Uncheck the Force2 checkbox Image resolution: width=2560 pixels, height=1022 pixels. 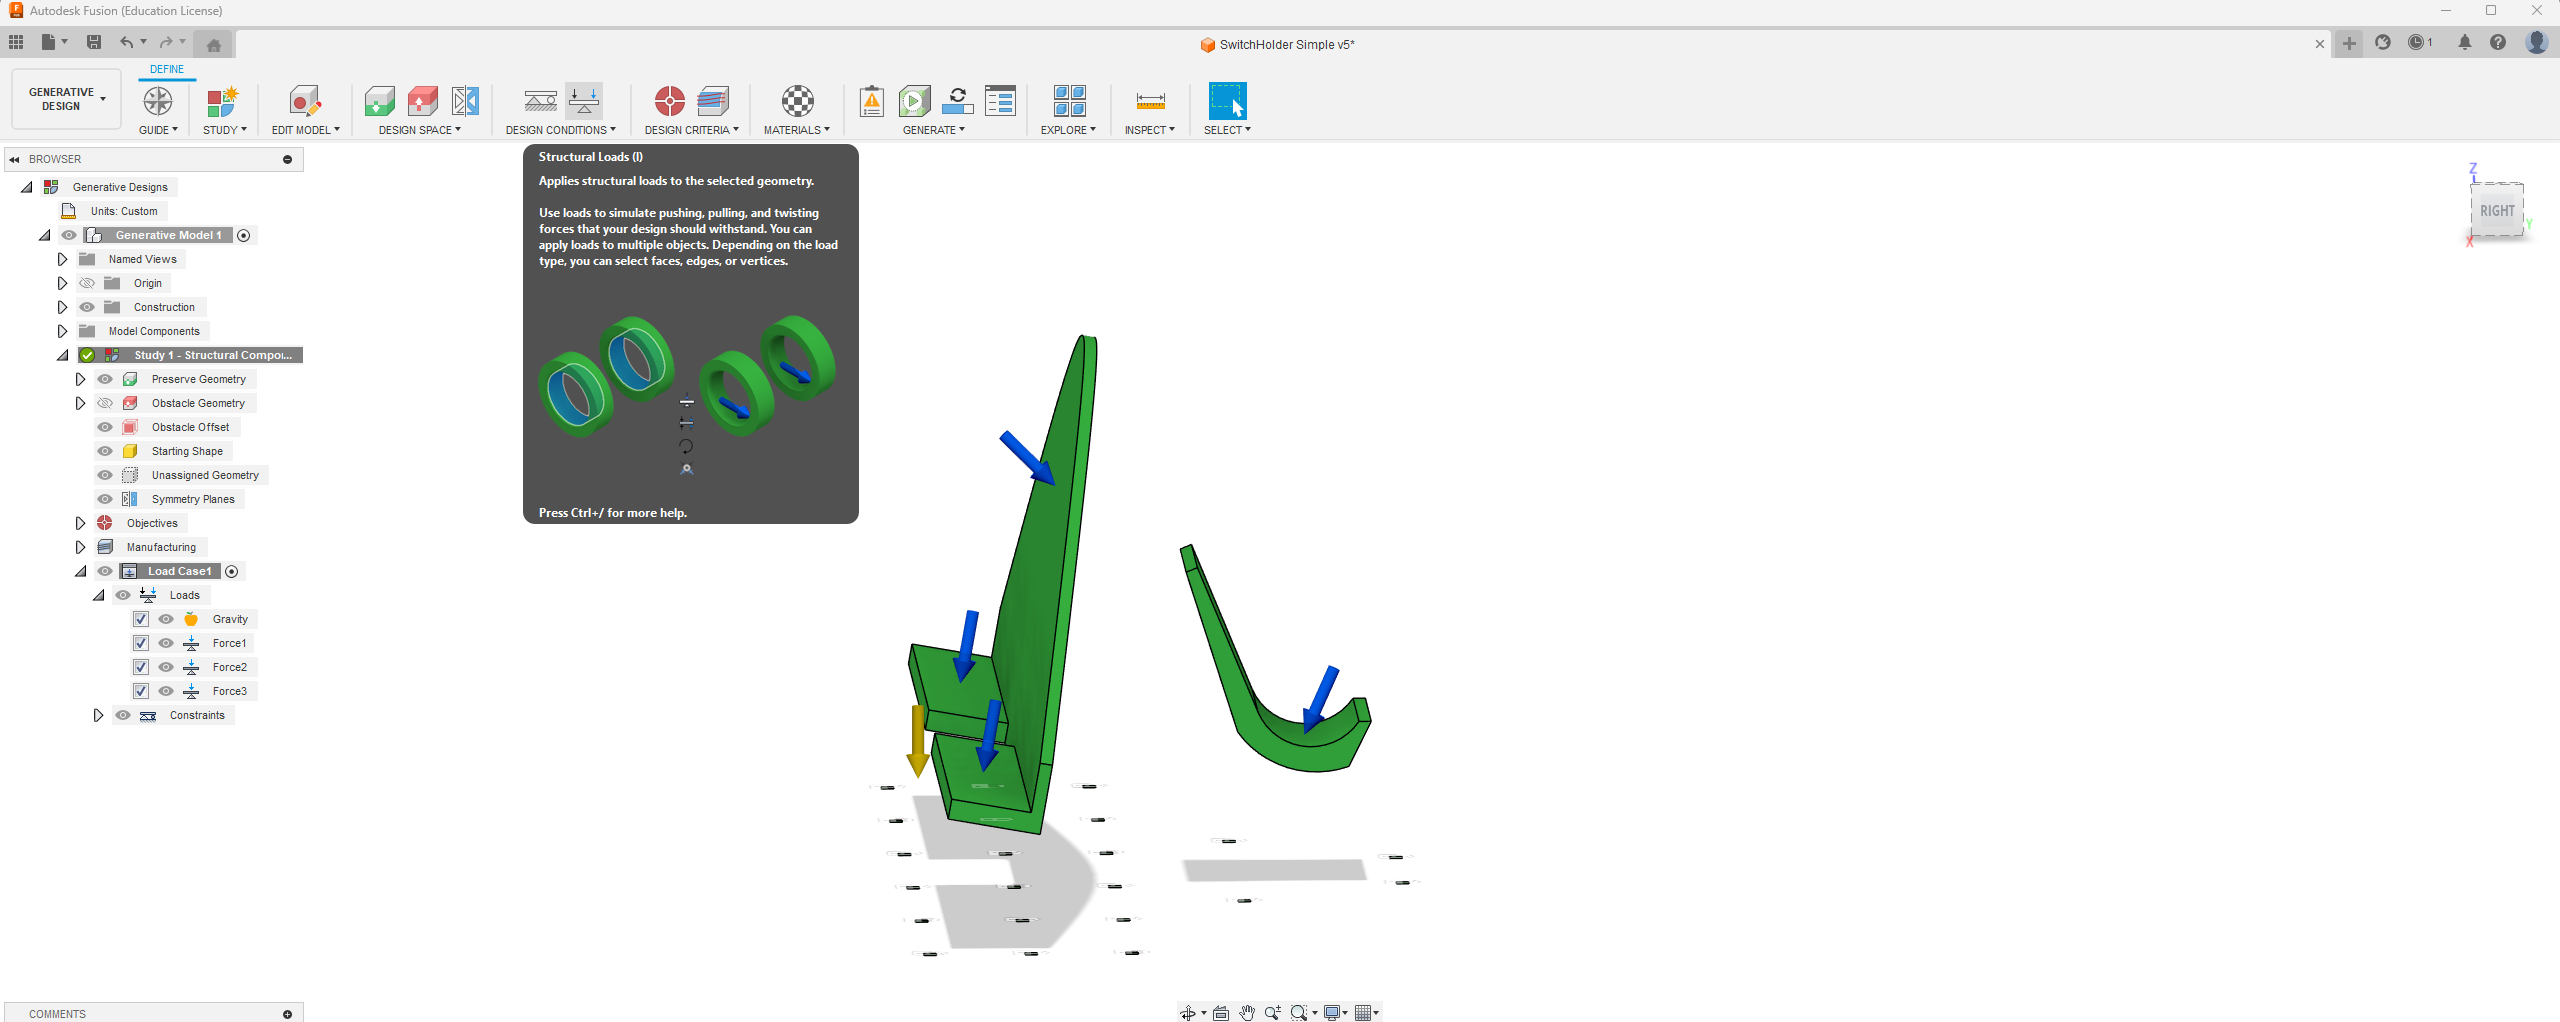[141, 667]
